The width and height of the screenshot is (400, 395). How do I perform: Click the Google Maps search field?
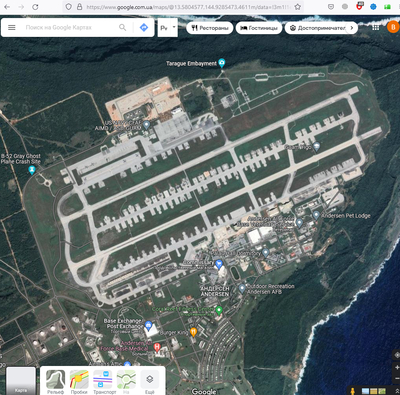(x=70, y=28)
